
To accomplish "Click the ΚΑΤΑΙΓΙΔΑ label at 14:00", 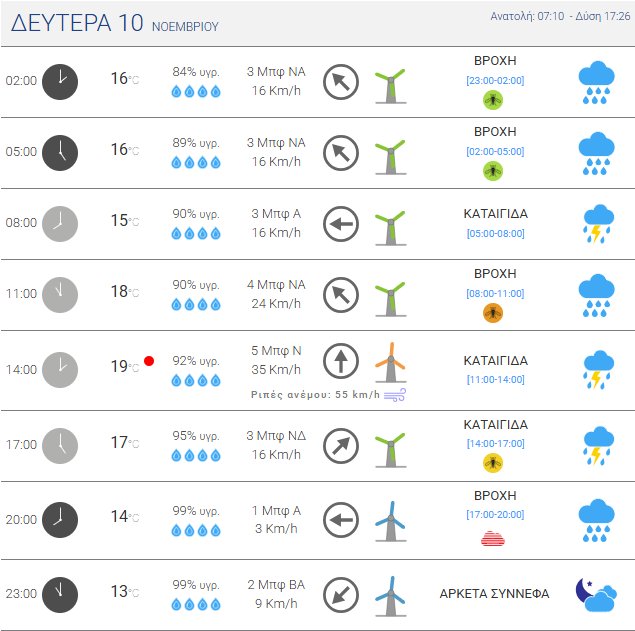I will coord(495,360).
